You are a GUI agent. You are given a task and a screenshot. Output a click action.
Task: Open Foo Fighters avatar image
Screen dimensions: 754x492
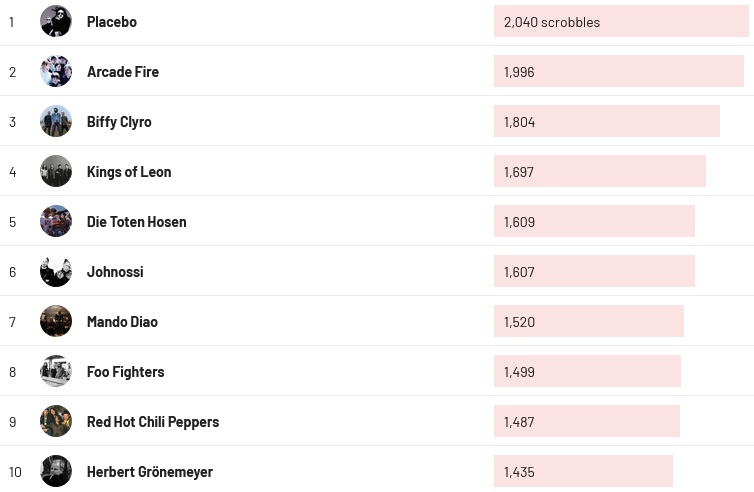click(x=56, y=371)
